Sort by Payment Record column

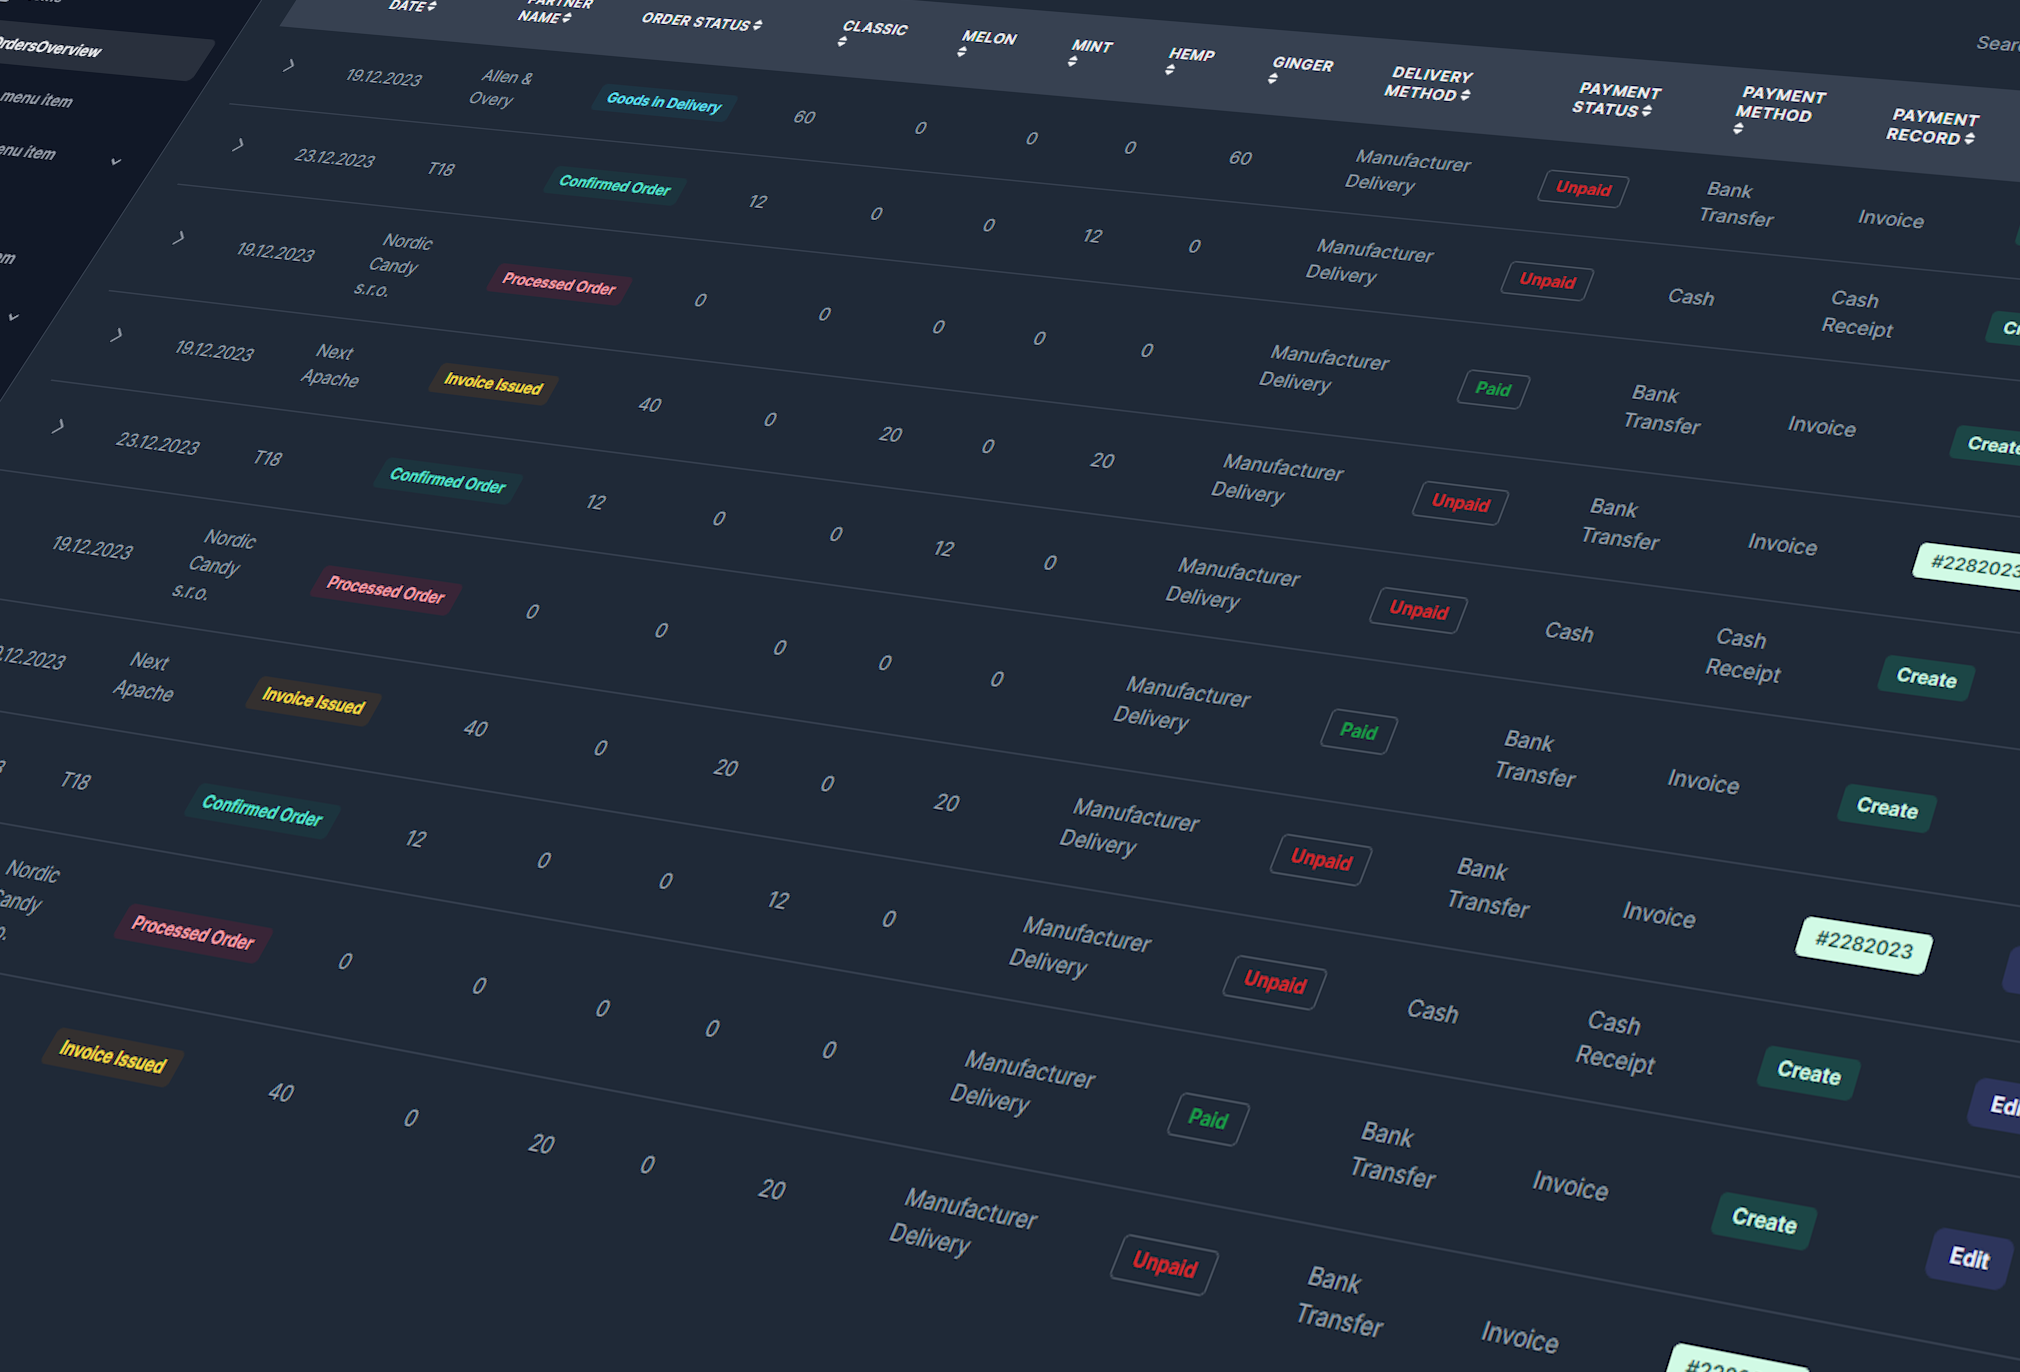click(x=1932, y=127)
